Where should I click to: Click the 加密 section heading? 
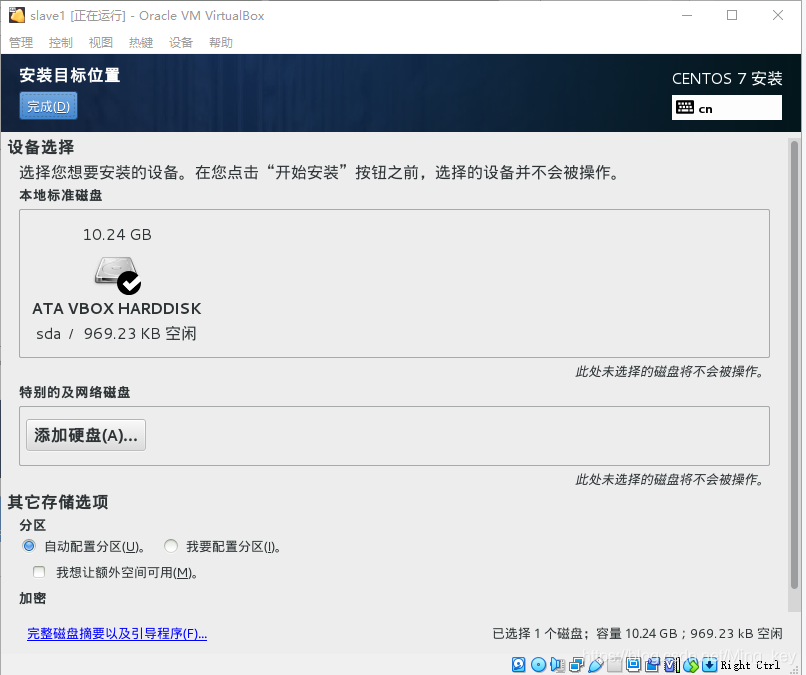coord(32,598)
